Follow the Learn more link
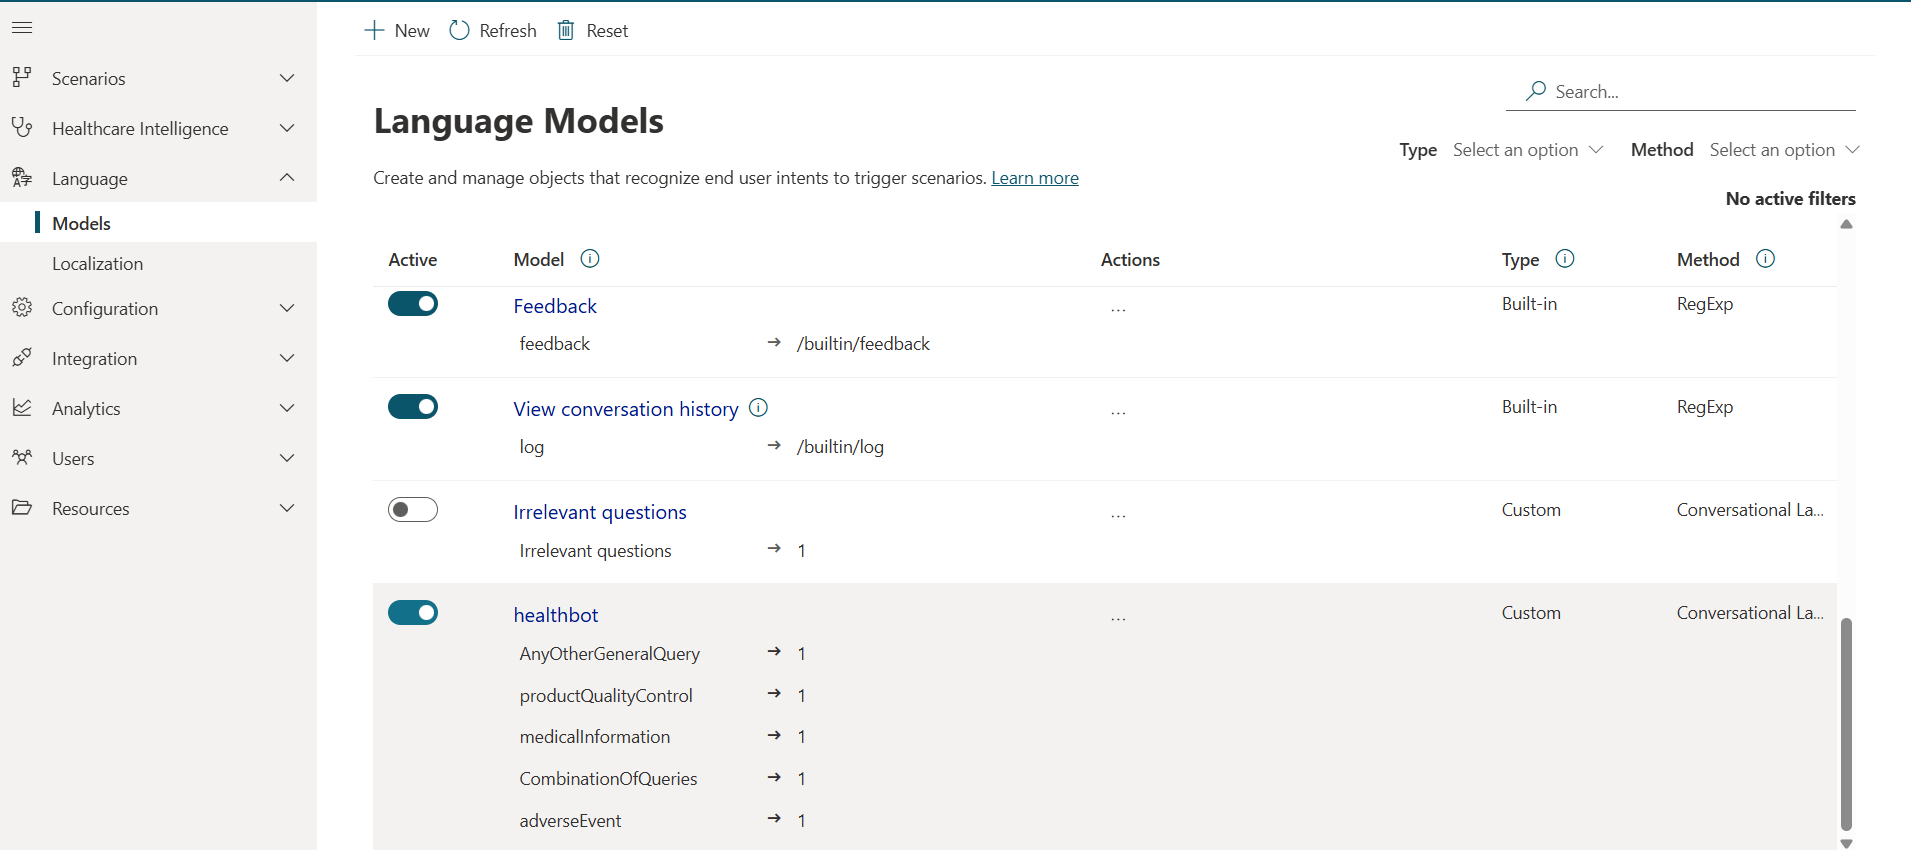The height and width of the screenshot is (850, 1911). [x=1034, y=178]
